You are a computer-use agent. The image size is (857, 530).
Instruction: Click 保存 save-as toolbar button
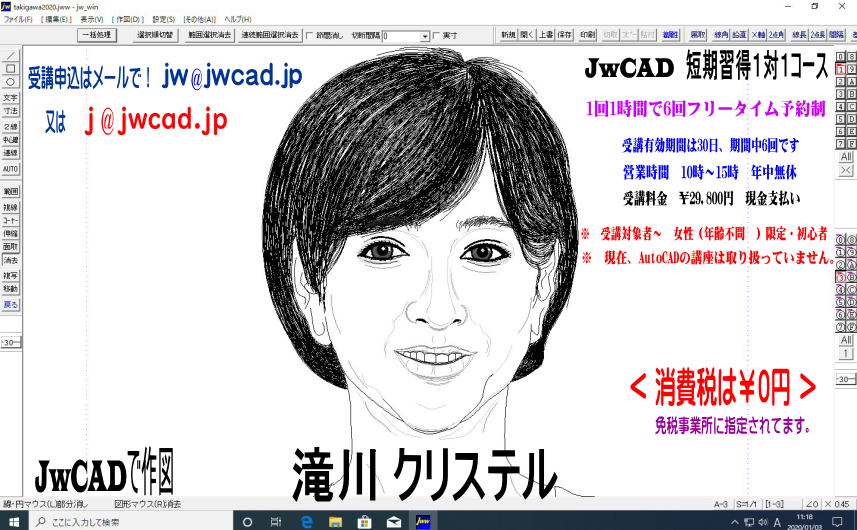[565, 34]
